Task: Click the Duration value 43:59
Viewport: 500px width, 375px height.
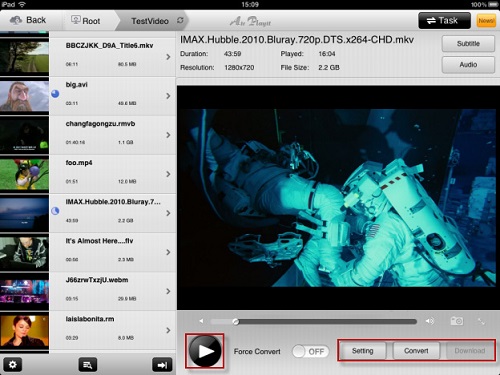Action: pos(233,54)
